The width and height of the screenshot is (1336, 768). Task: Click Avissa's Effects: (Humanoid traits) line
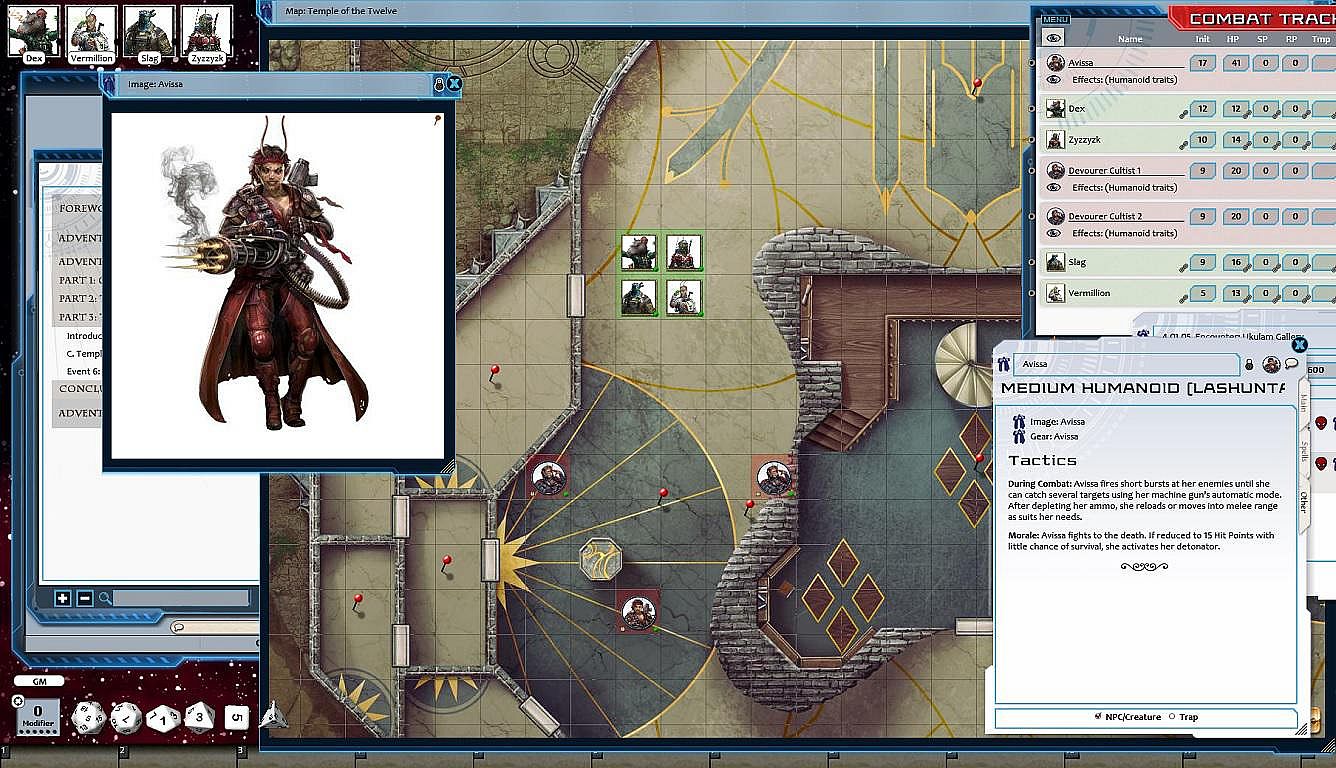1124,80
